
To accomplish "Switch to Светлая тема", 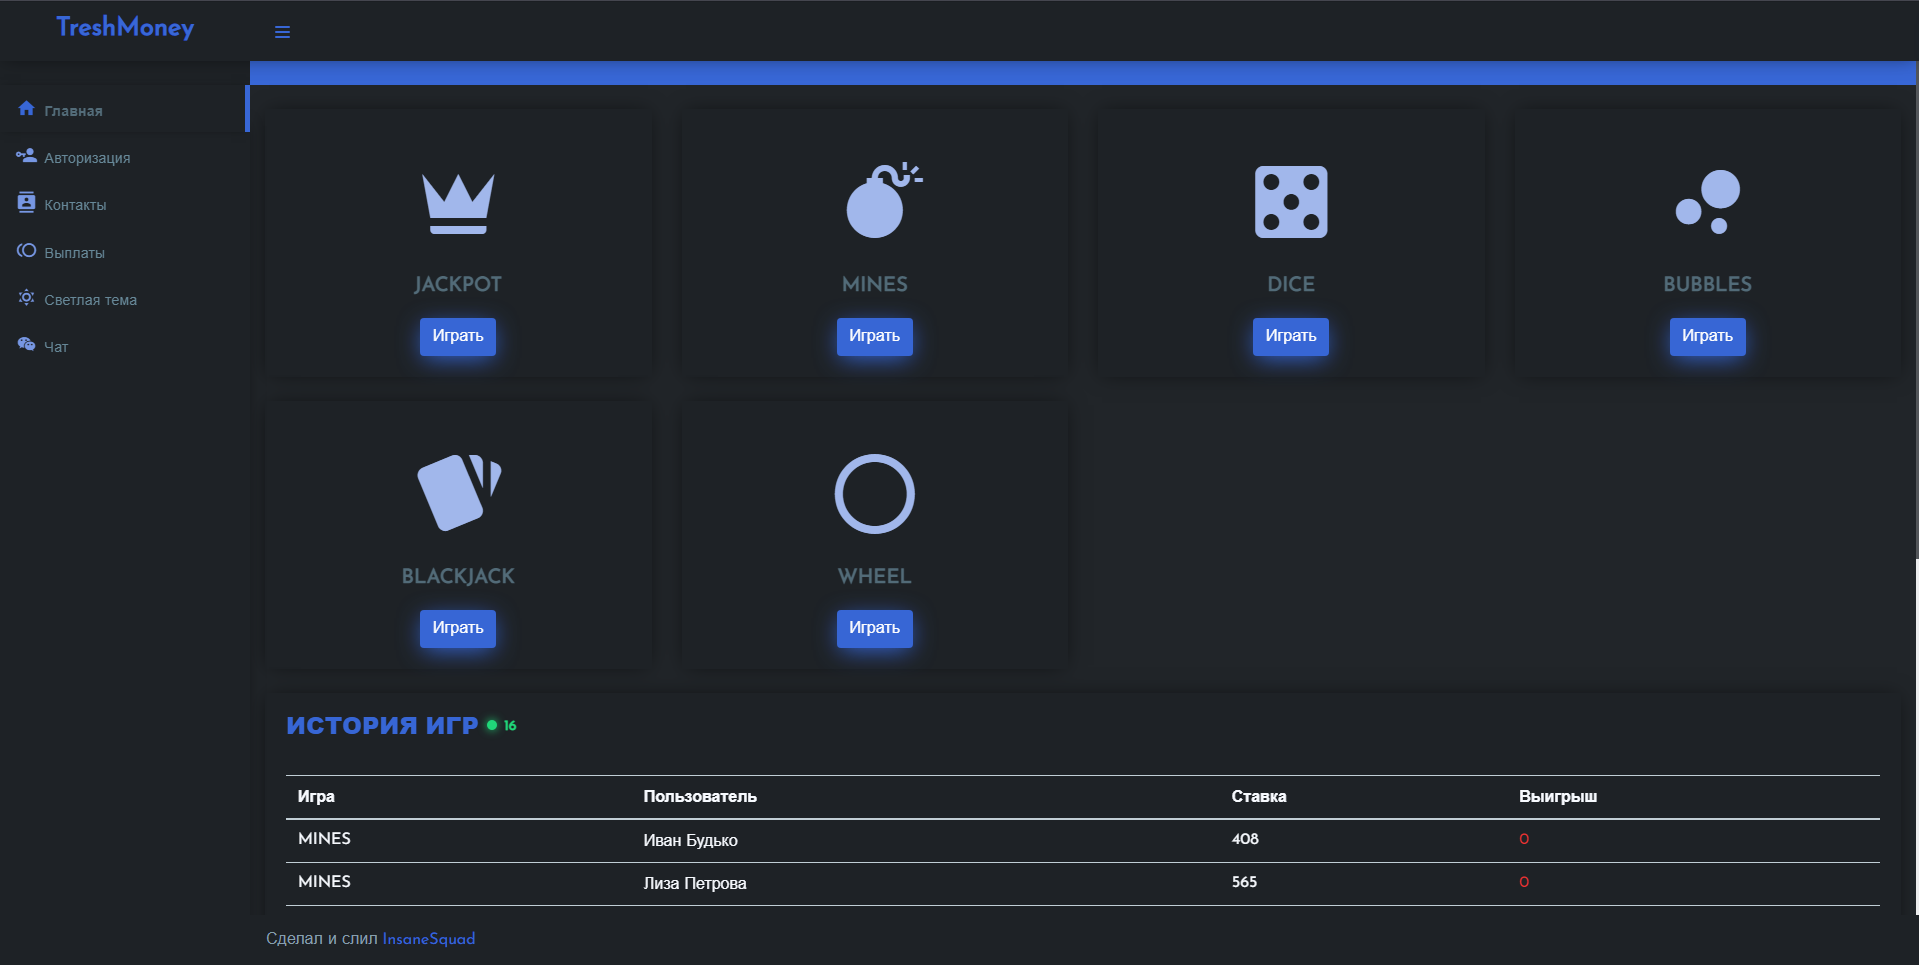I will [90, 300].
